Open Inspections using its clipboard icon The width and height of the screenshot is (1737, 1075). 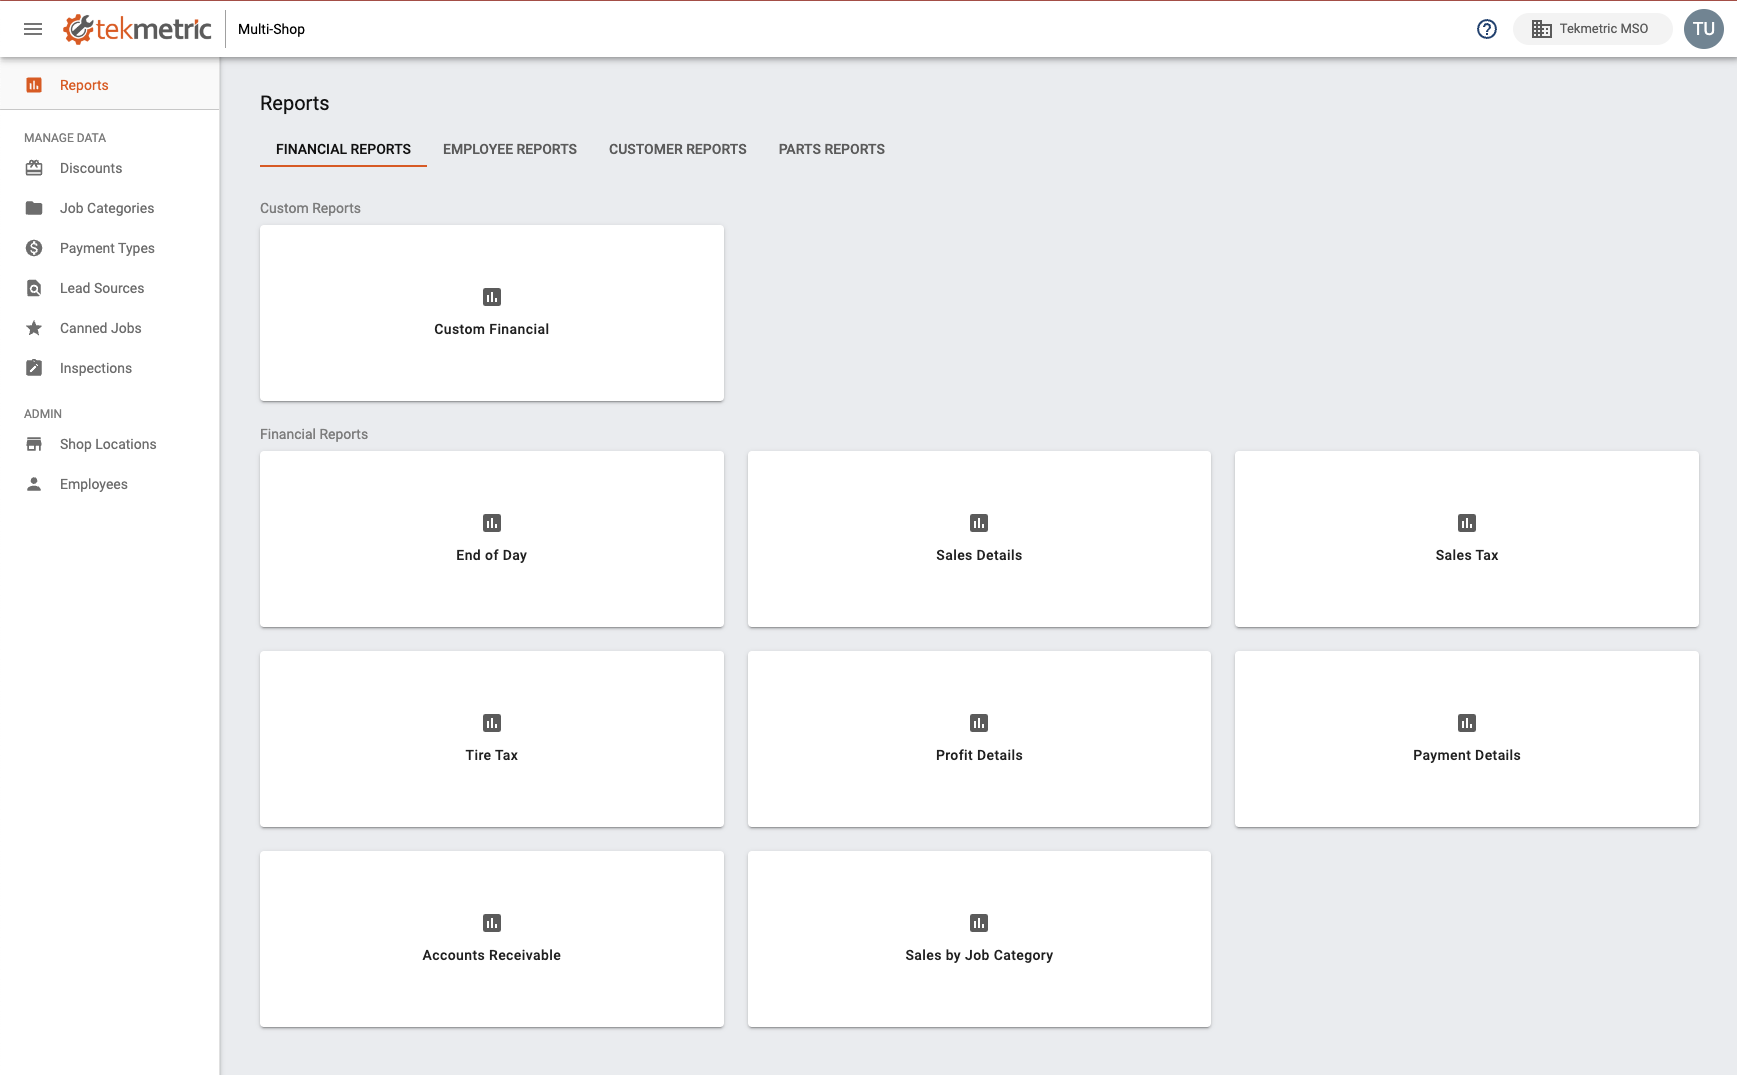[33, 368]
